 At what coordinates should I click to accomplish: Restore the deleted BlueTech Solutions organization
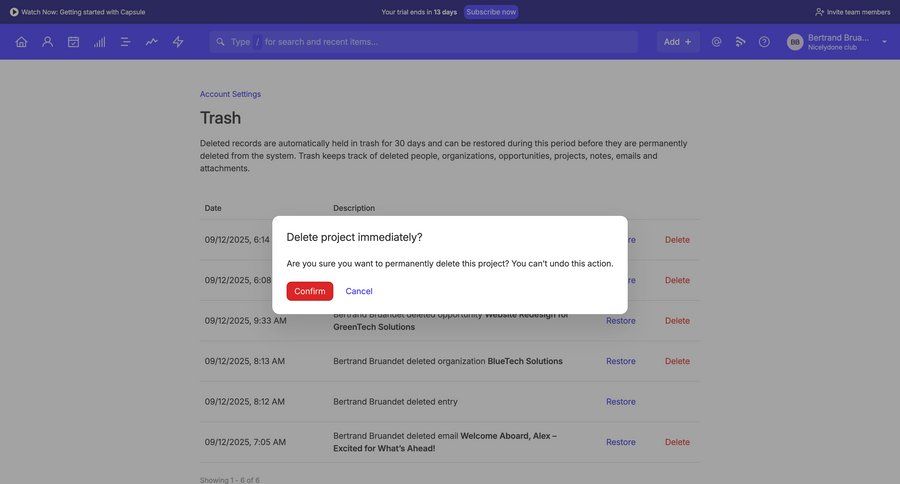pos(620,361)
